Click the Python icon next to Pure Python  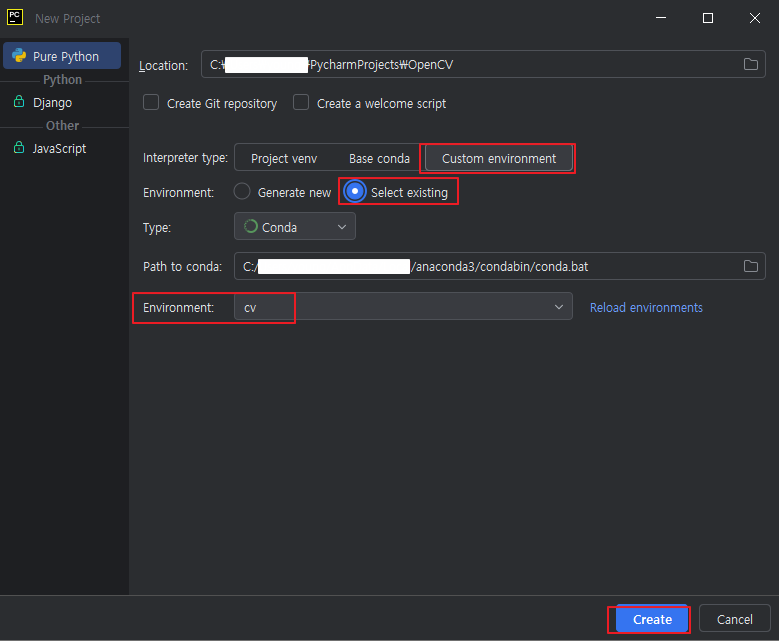pyautogui.click(x=19, y=55)
